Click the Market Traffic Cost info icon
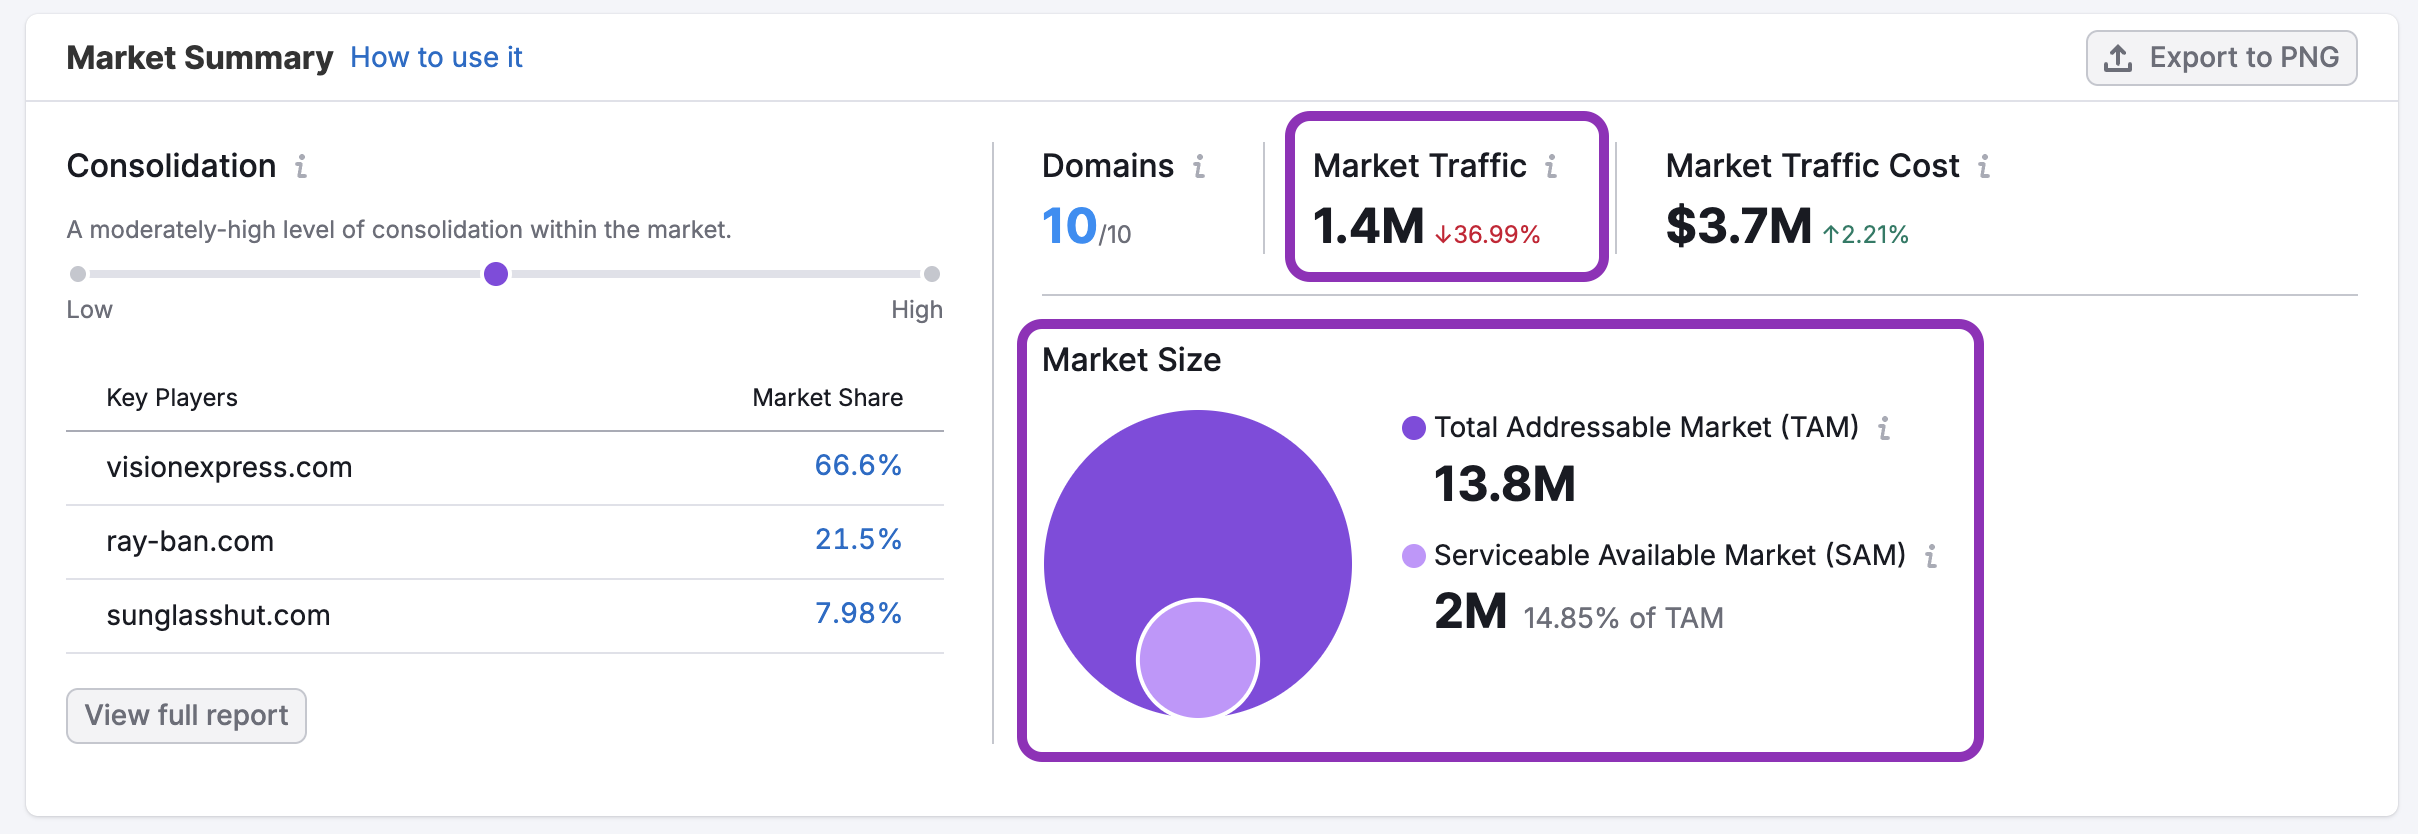Viewport: 2418px width, 834px height. [1983, 166]
